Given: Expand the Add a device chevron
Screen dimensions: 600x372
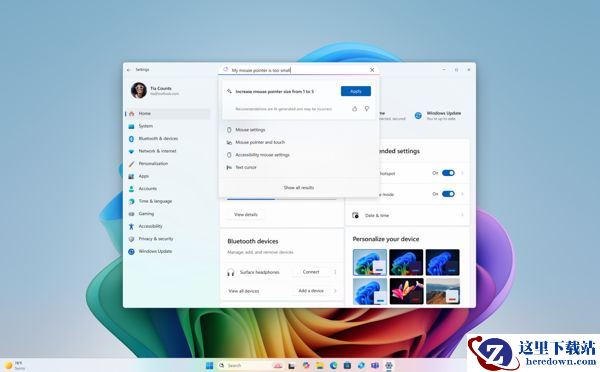Looking at the screenshot, I should click(x=335, y=291).
